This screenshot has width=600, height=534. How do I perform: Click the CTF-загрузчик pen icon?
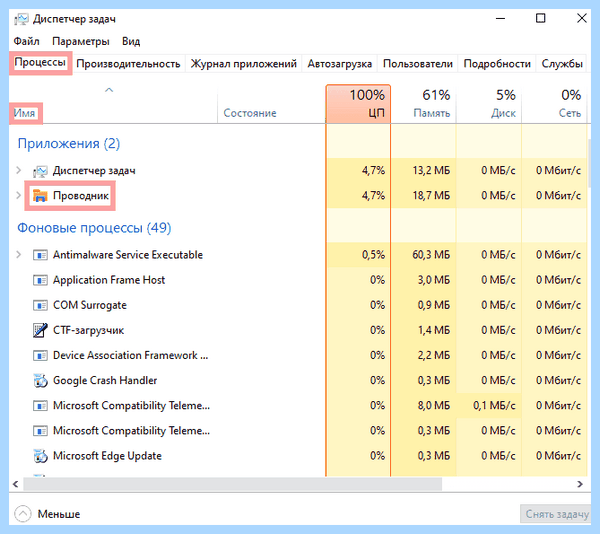(x=40, y=330)
